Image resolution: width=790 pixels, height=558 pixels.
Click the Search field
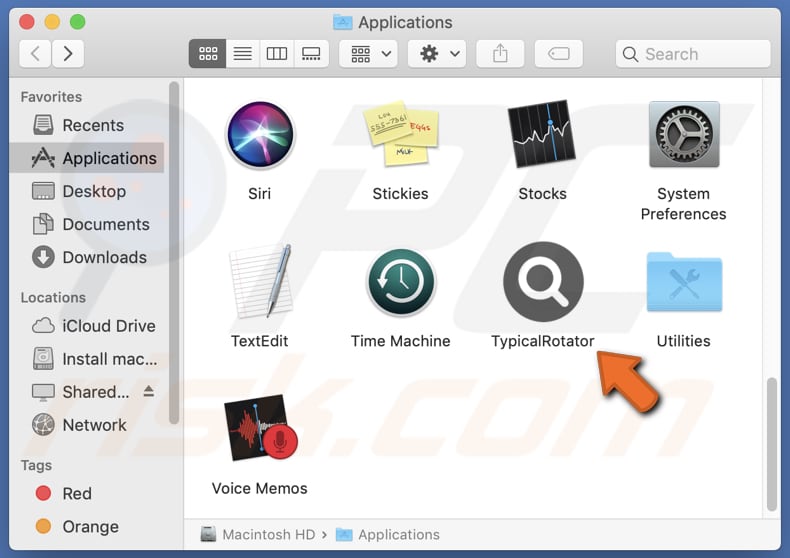click(x=693, y=54)
